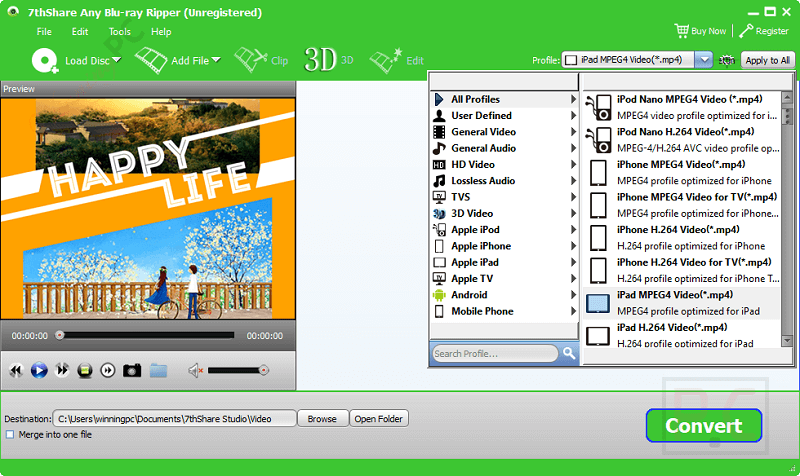Choose iPhone H.264 Video for TV profile icon
Image resolution: width=800 pixels, height=476 pixels.
coord(598,270)
